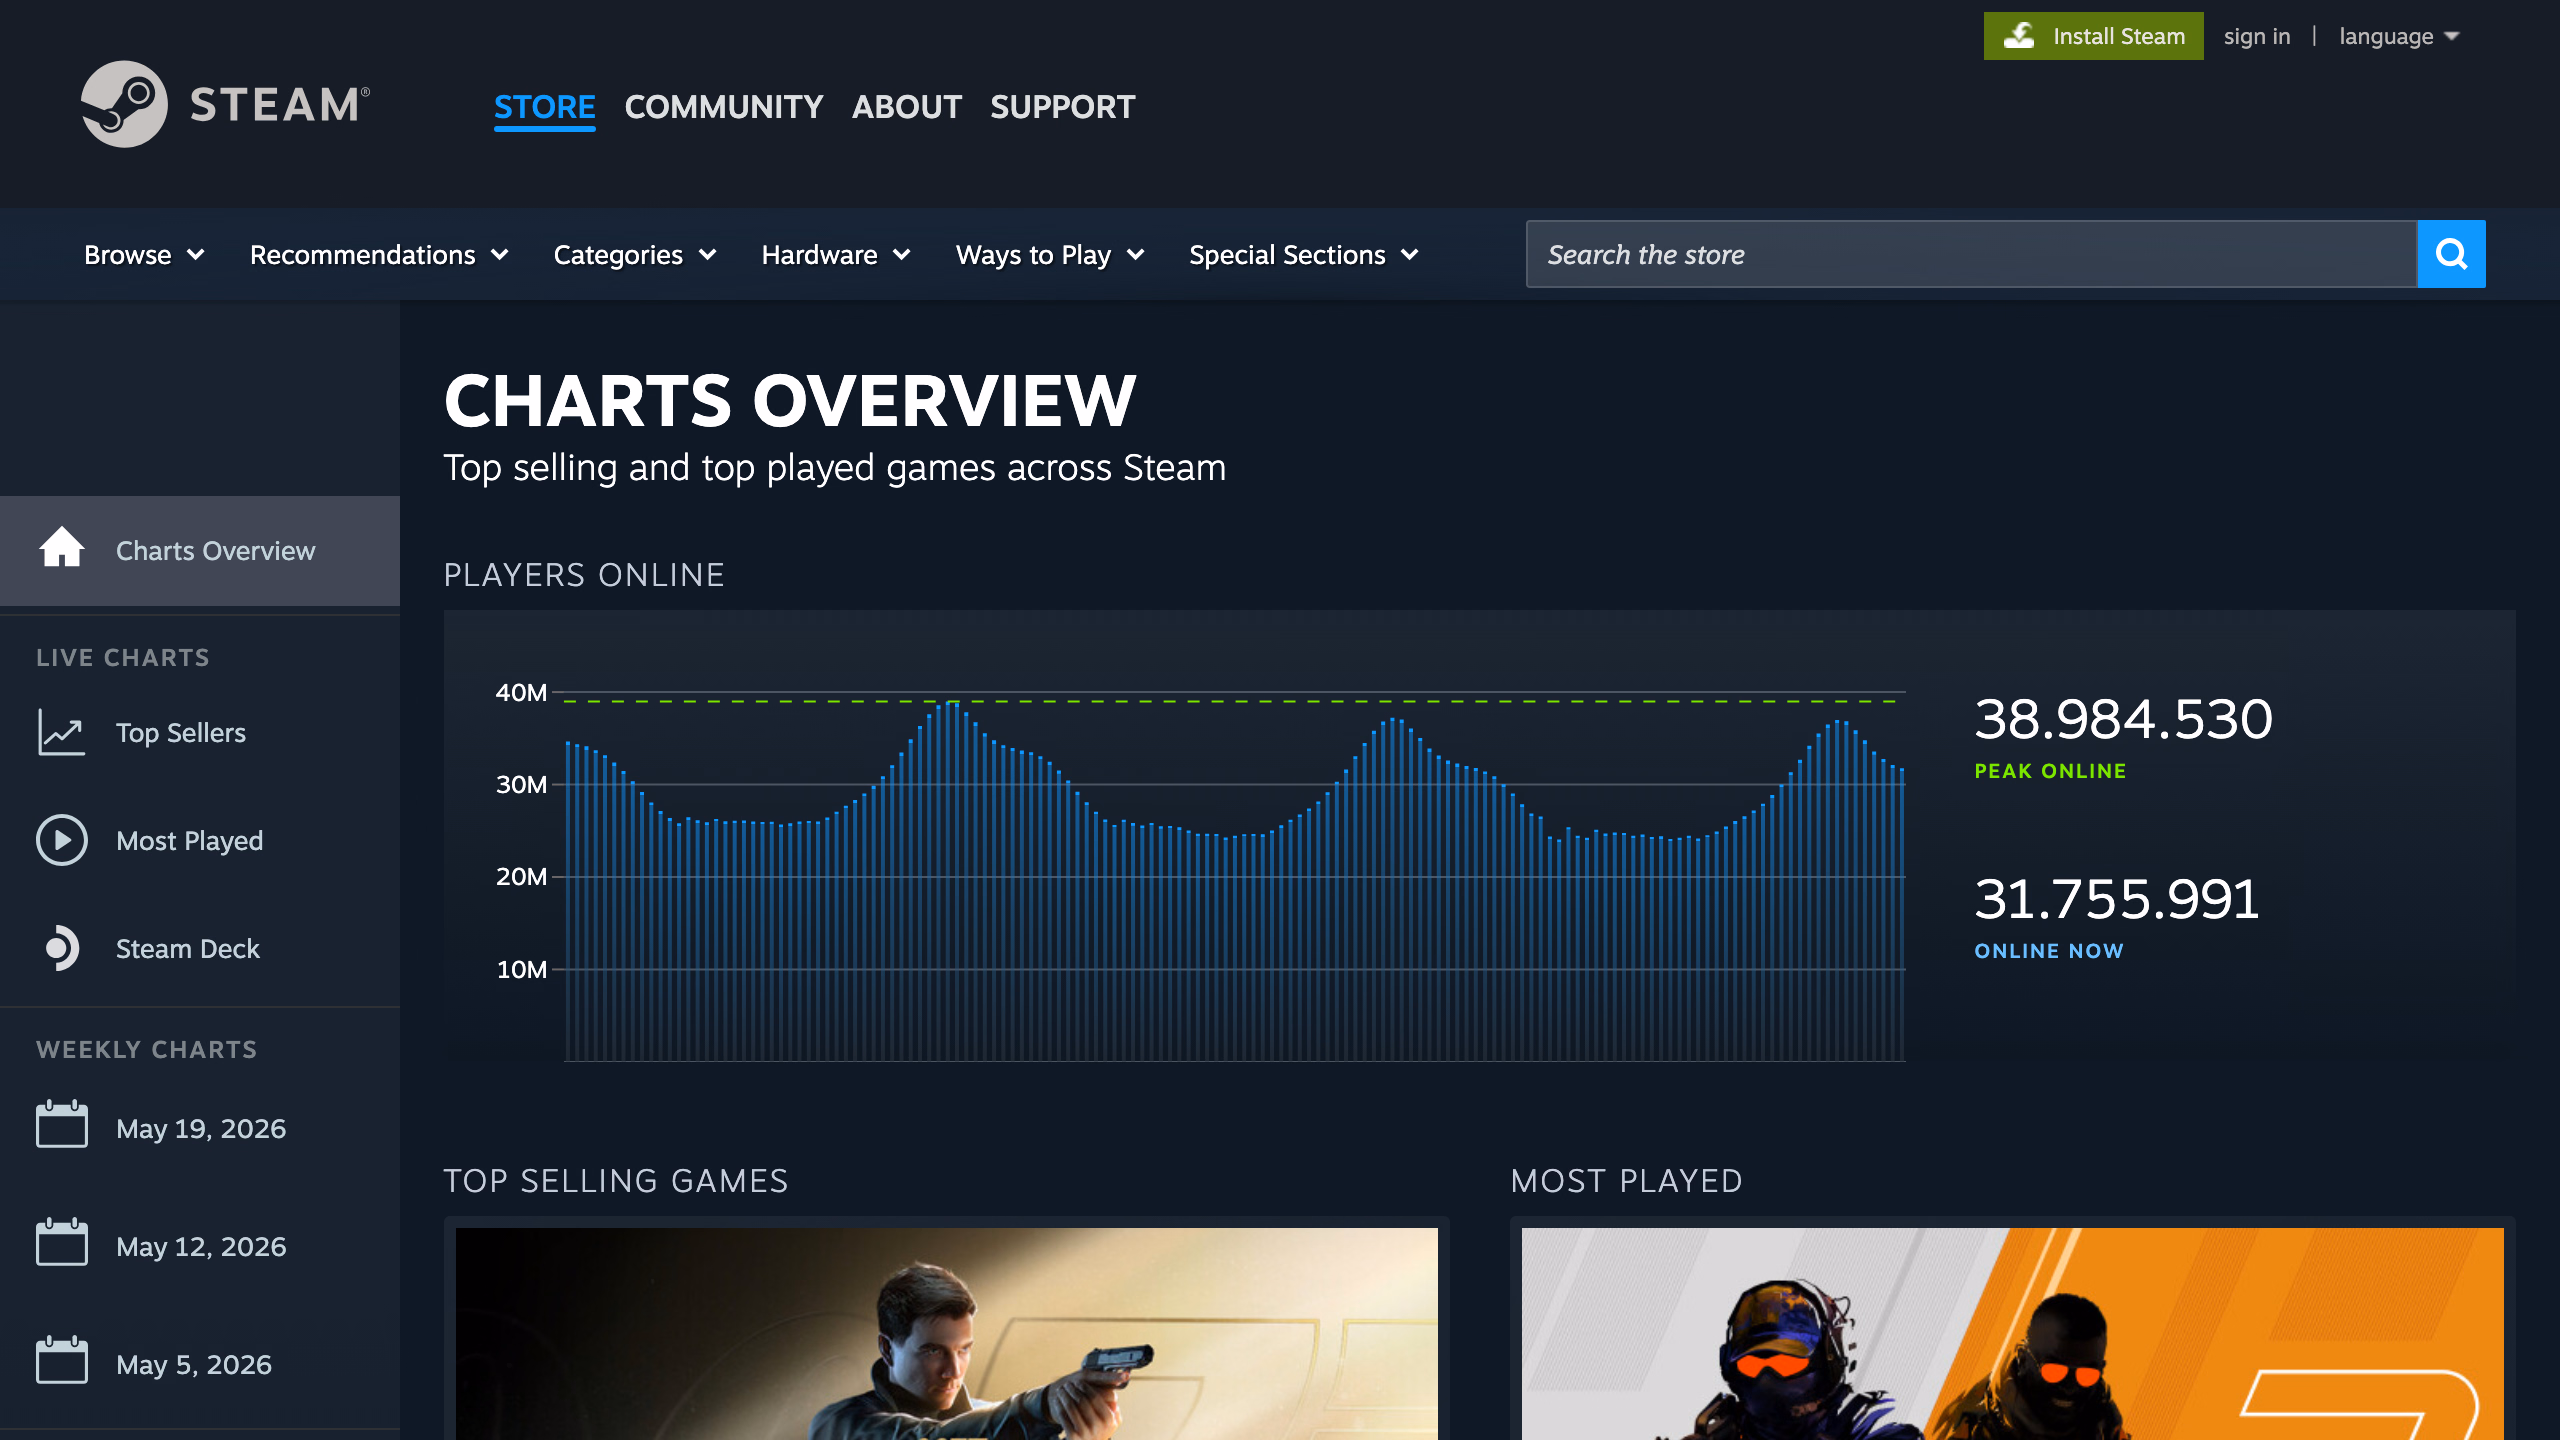Select Charts Overview in the sidebar
This screenshot has height=1440, width=2560.
point(200,551)
